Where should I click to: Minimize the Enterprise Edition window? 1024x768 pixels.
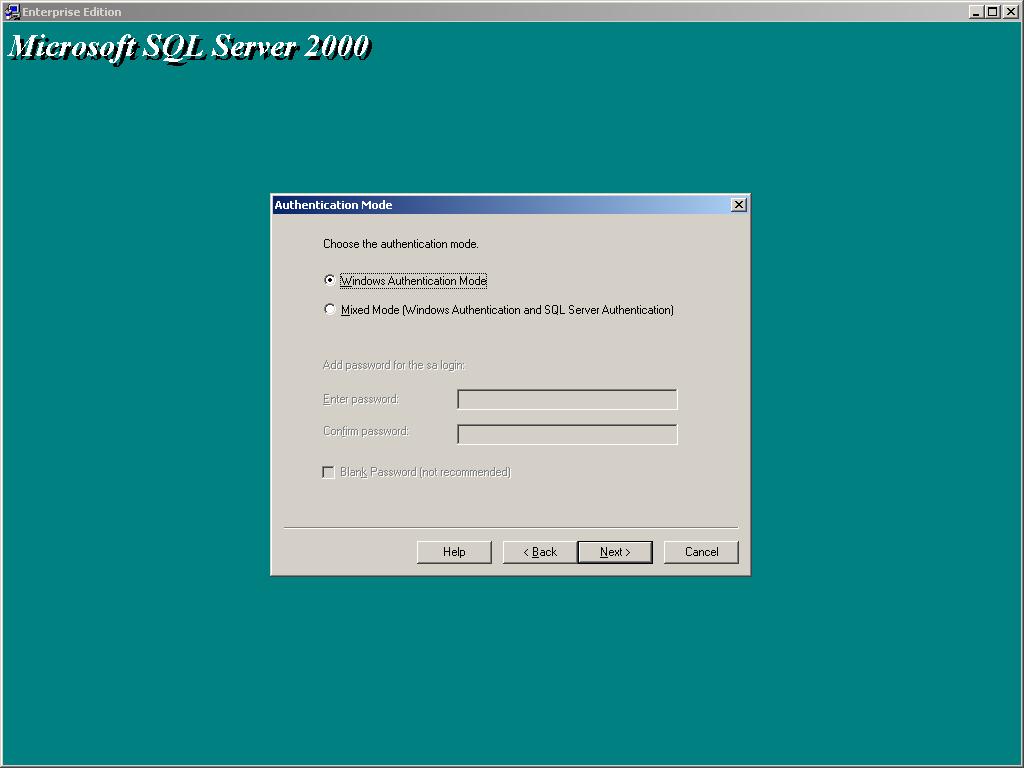tap(976, 12)
